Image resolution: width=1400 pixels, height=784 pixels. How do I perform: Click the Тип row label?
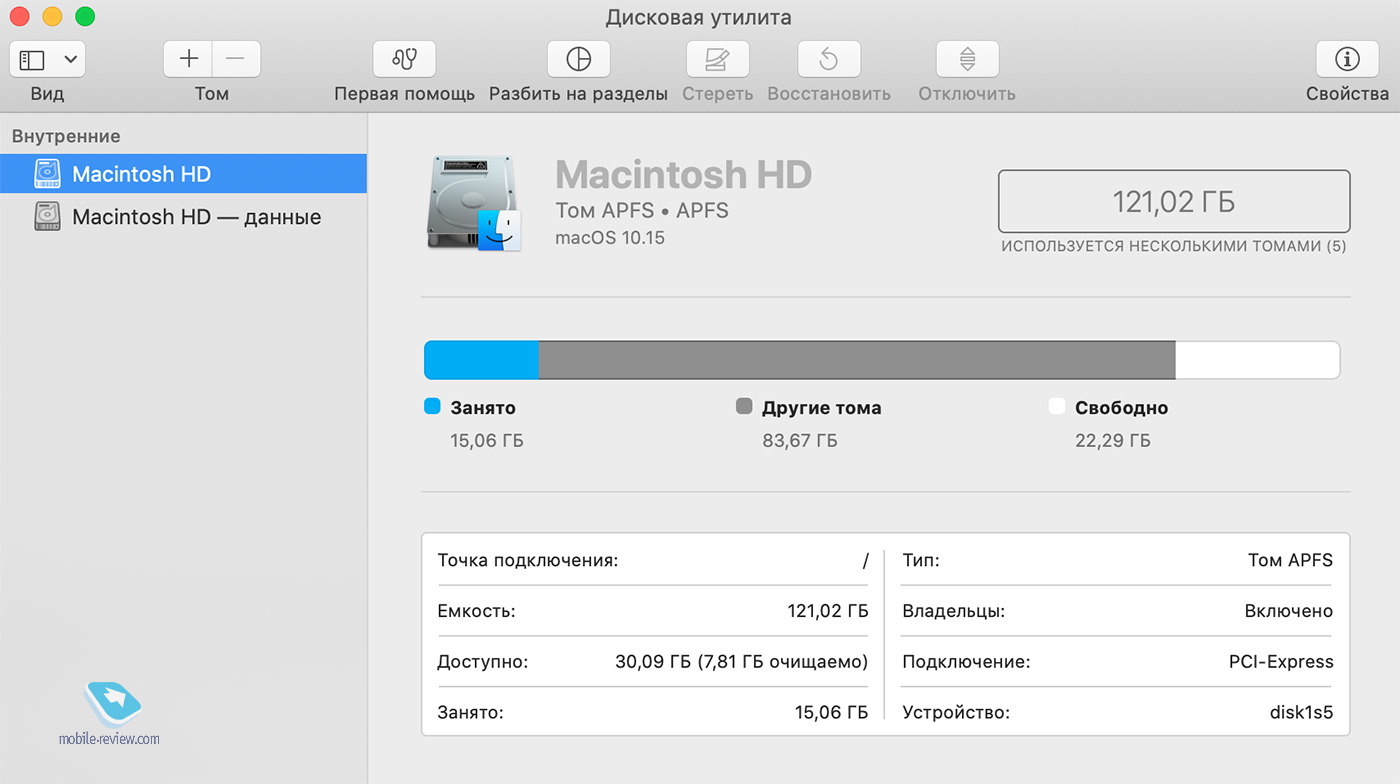pyautogui.click(x=921, y=560)
